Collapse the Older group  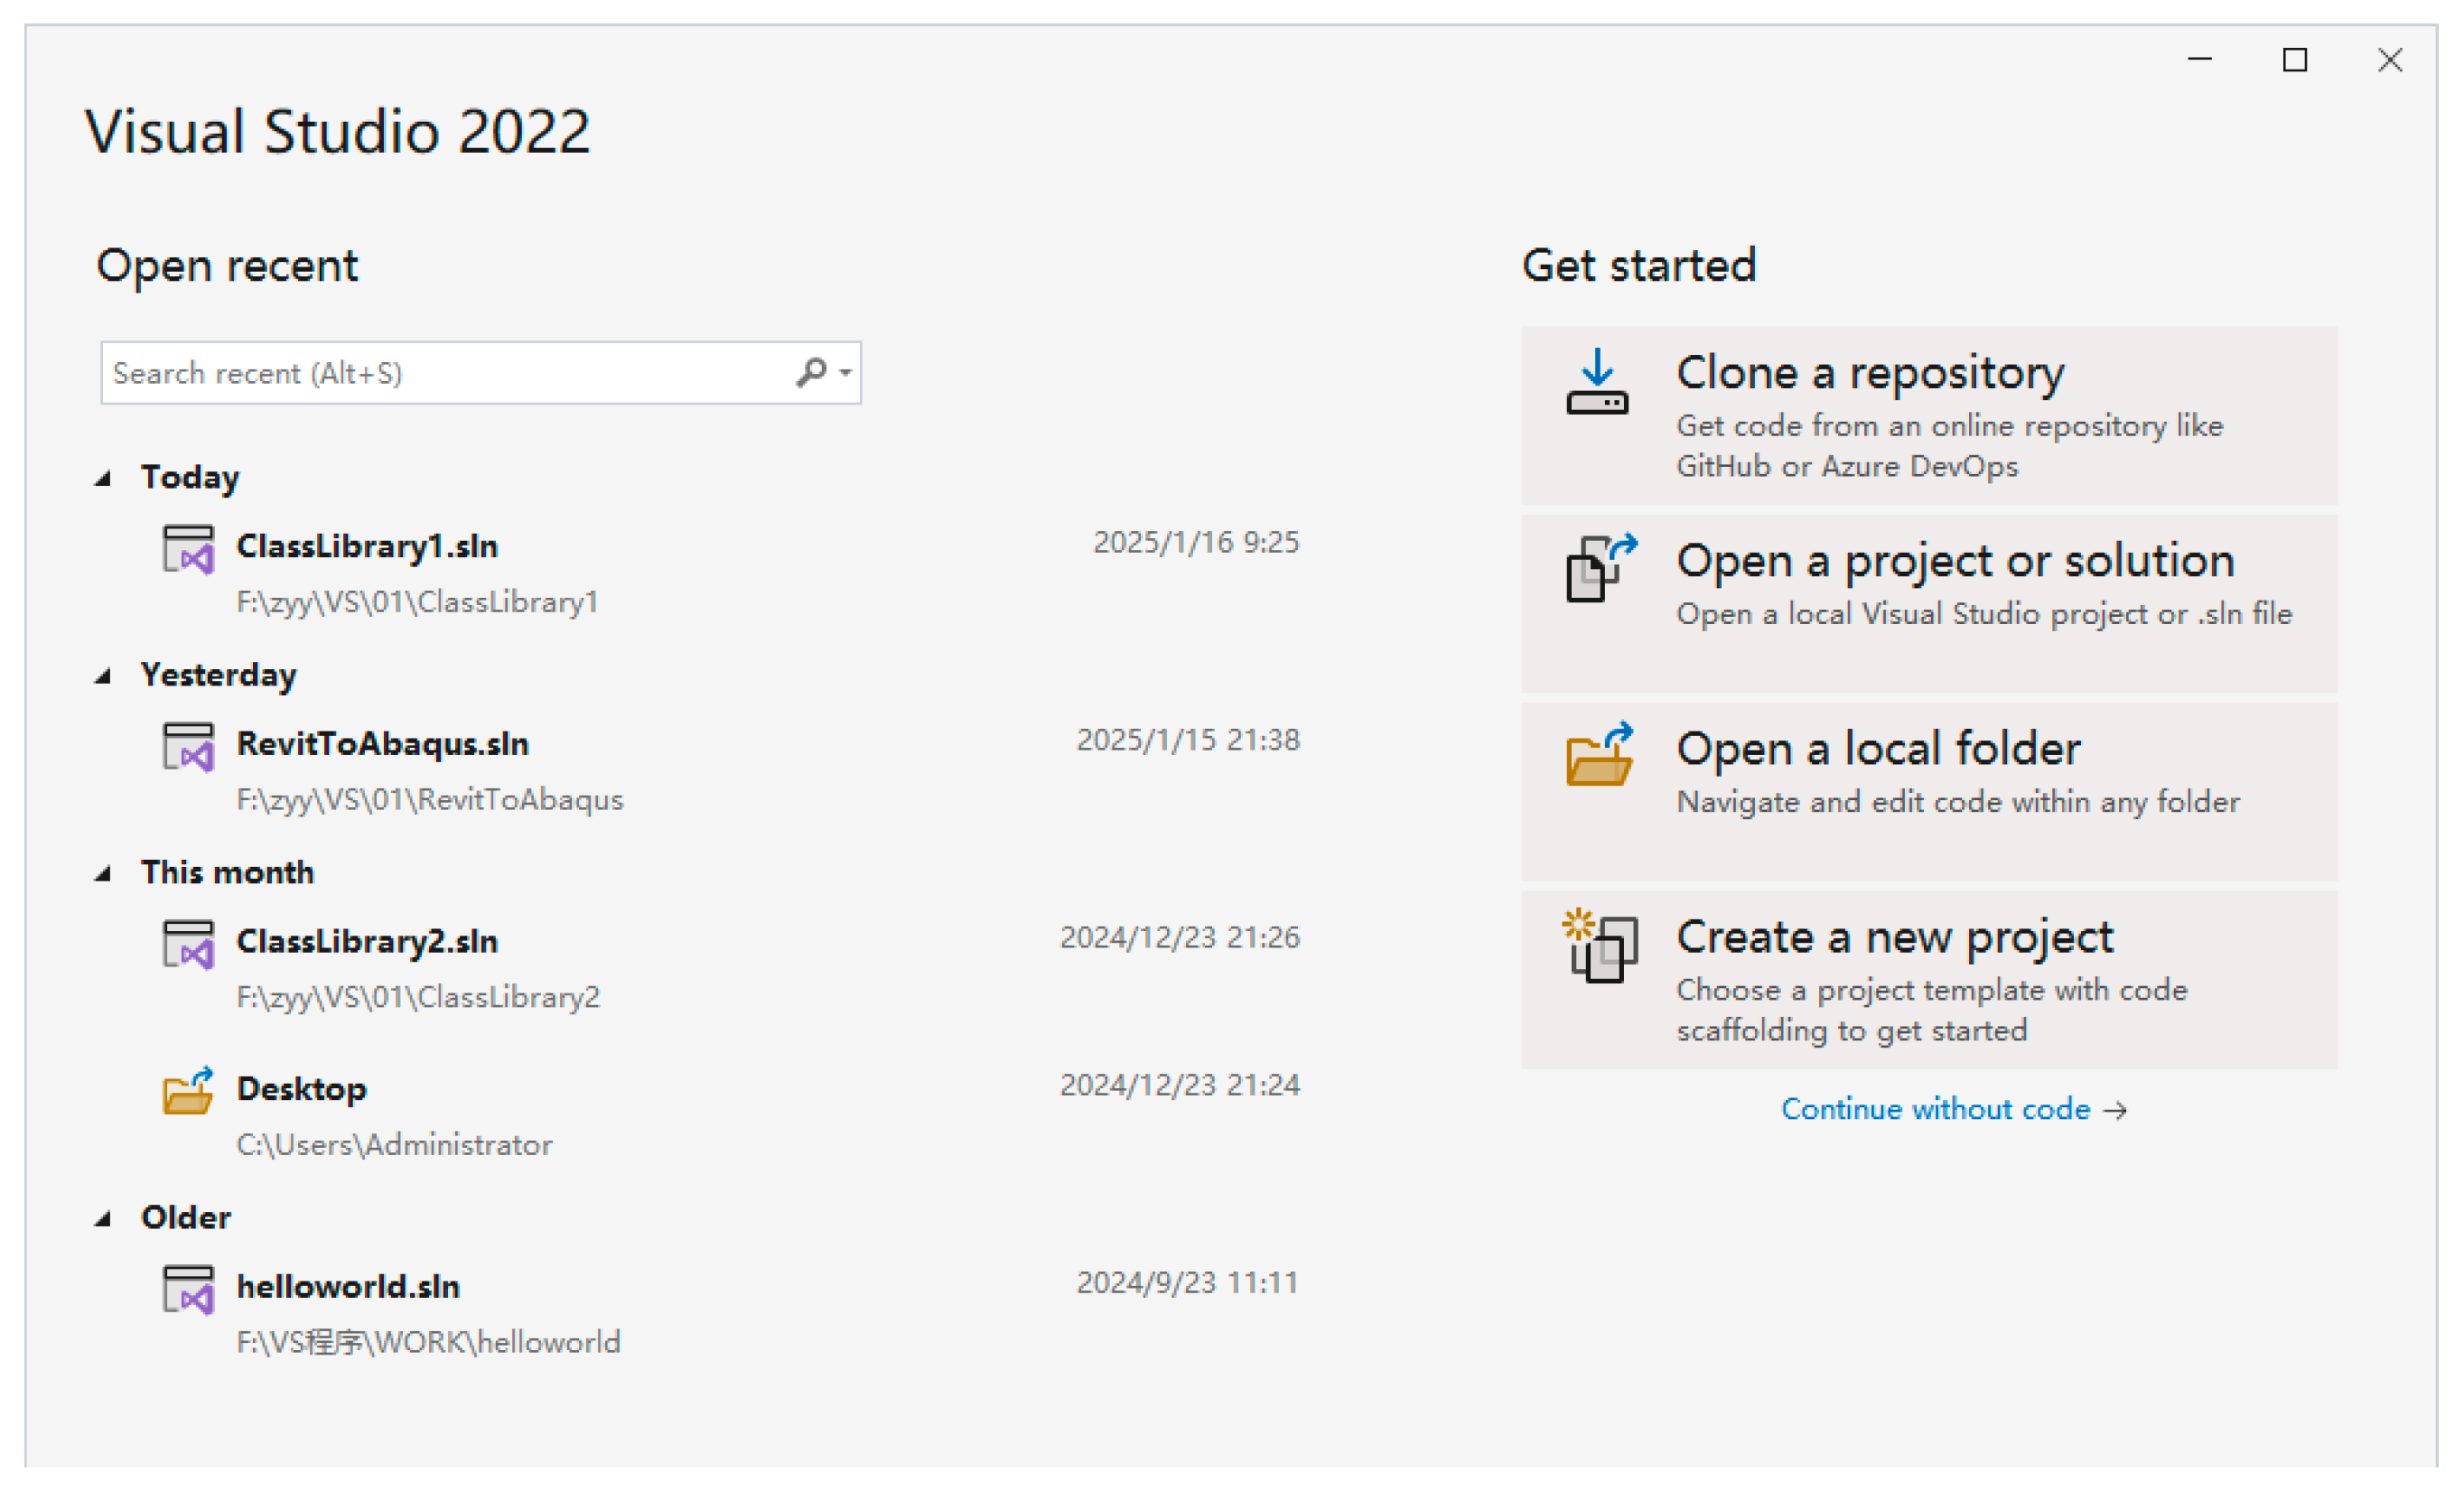103,1218
